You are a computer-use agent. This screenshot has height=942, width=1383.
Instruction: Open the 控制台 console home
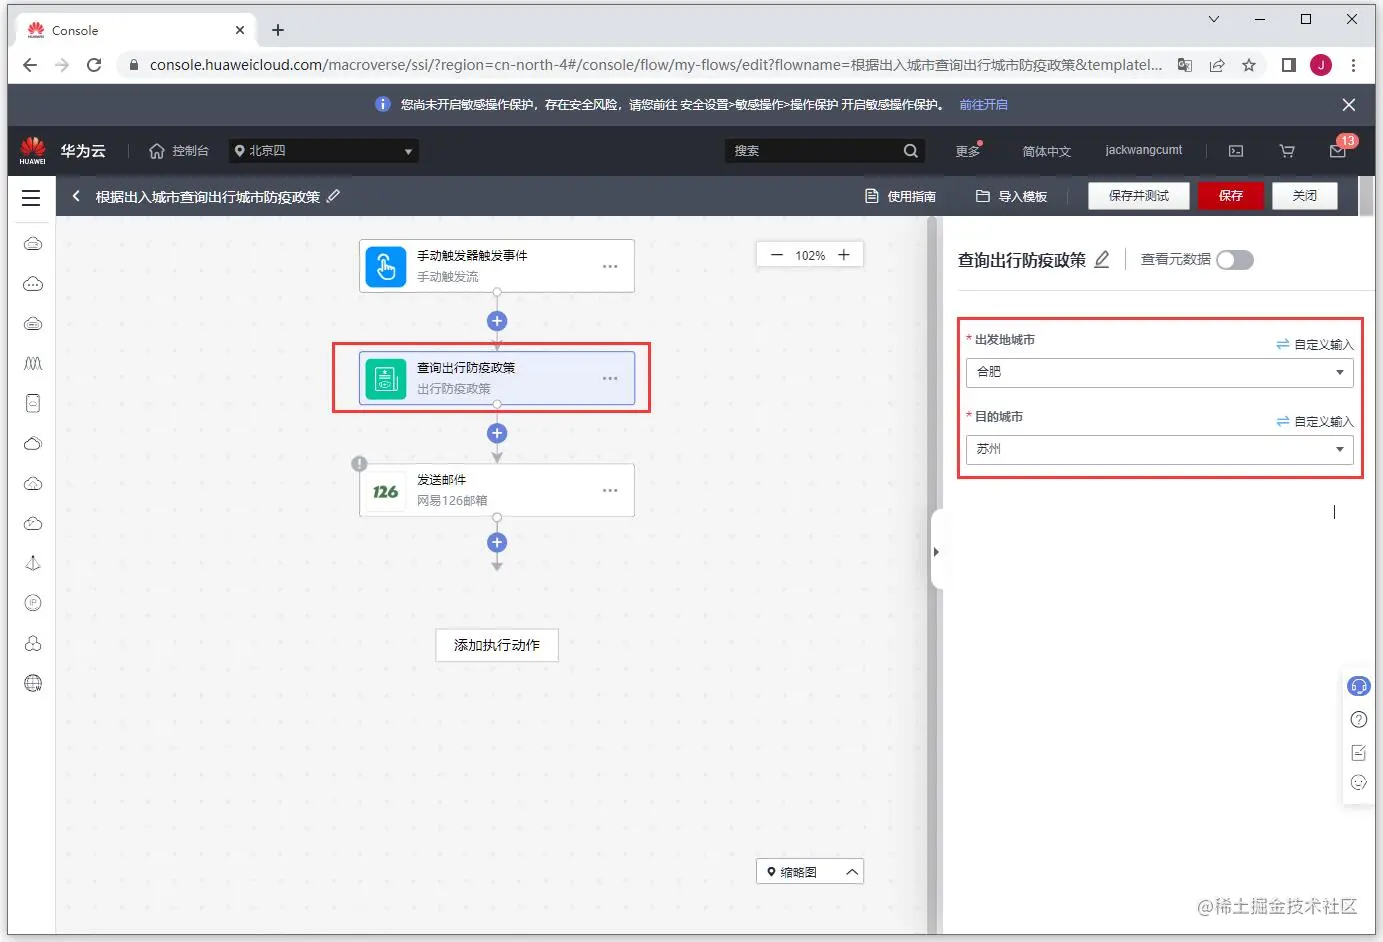click(x=179, y=151)
